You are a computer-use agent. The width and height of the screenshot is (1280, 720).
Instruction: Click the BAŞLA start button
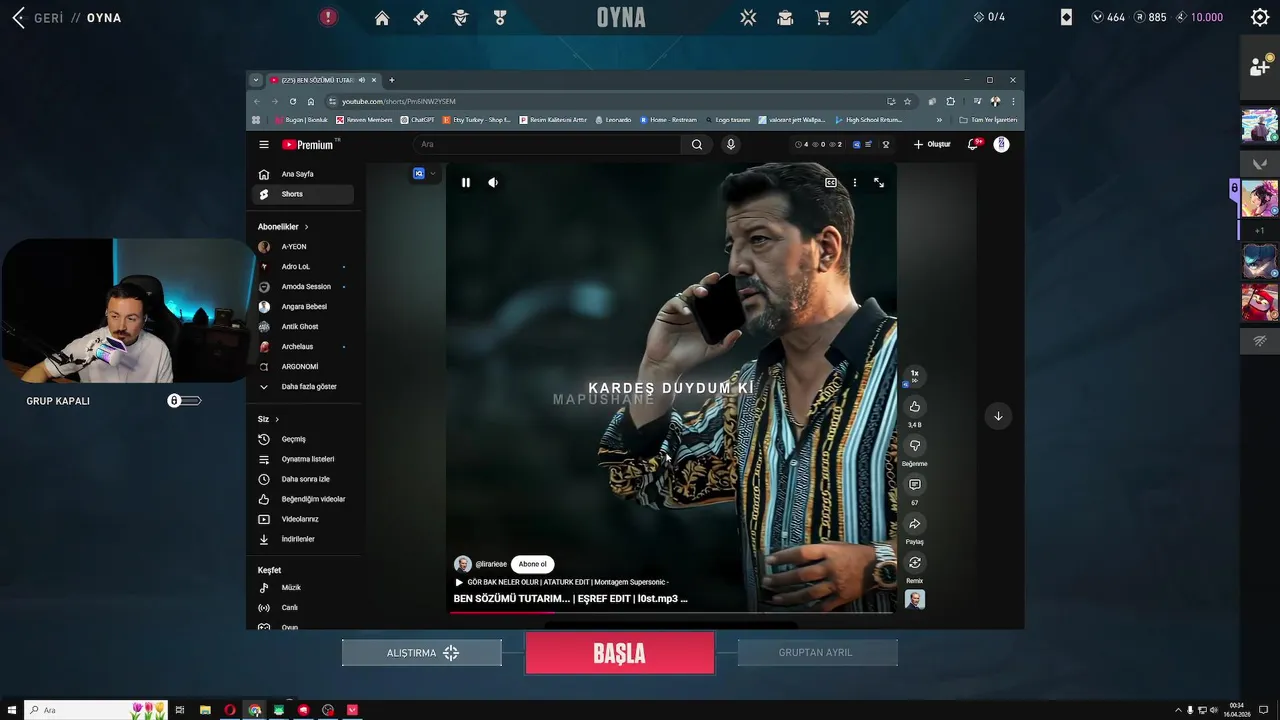coord(620,653)
